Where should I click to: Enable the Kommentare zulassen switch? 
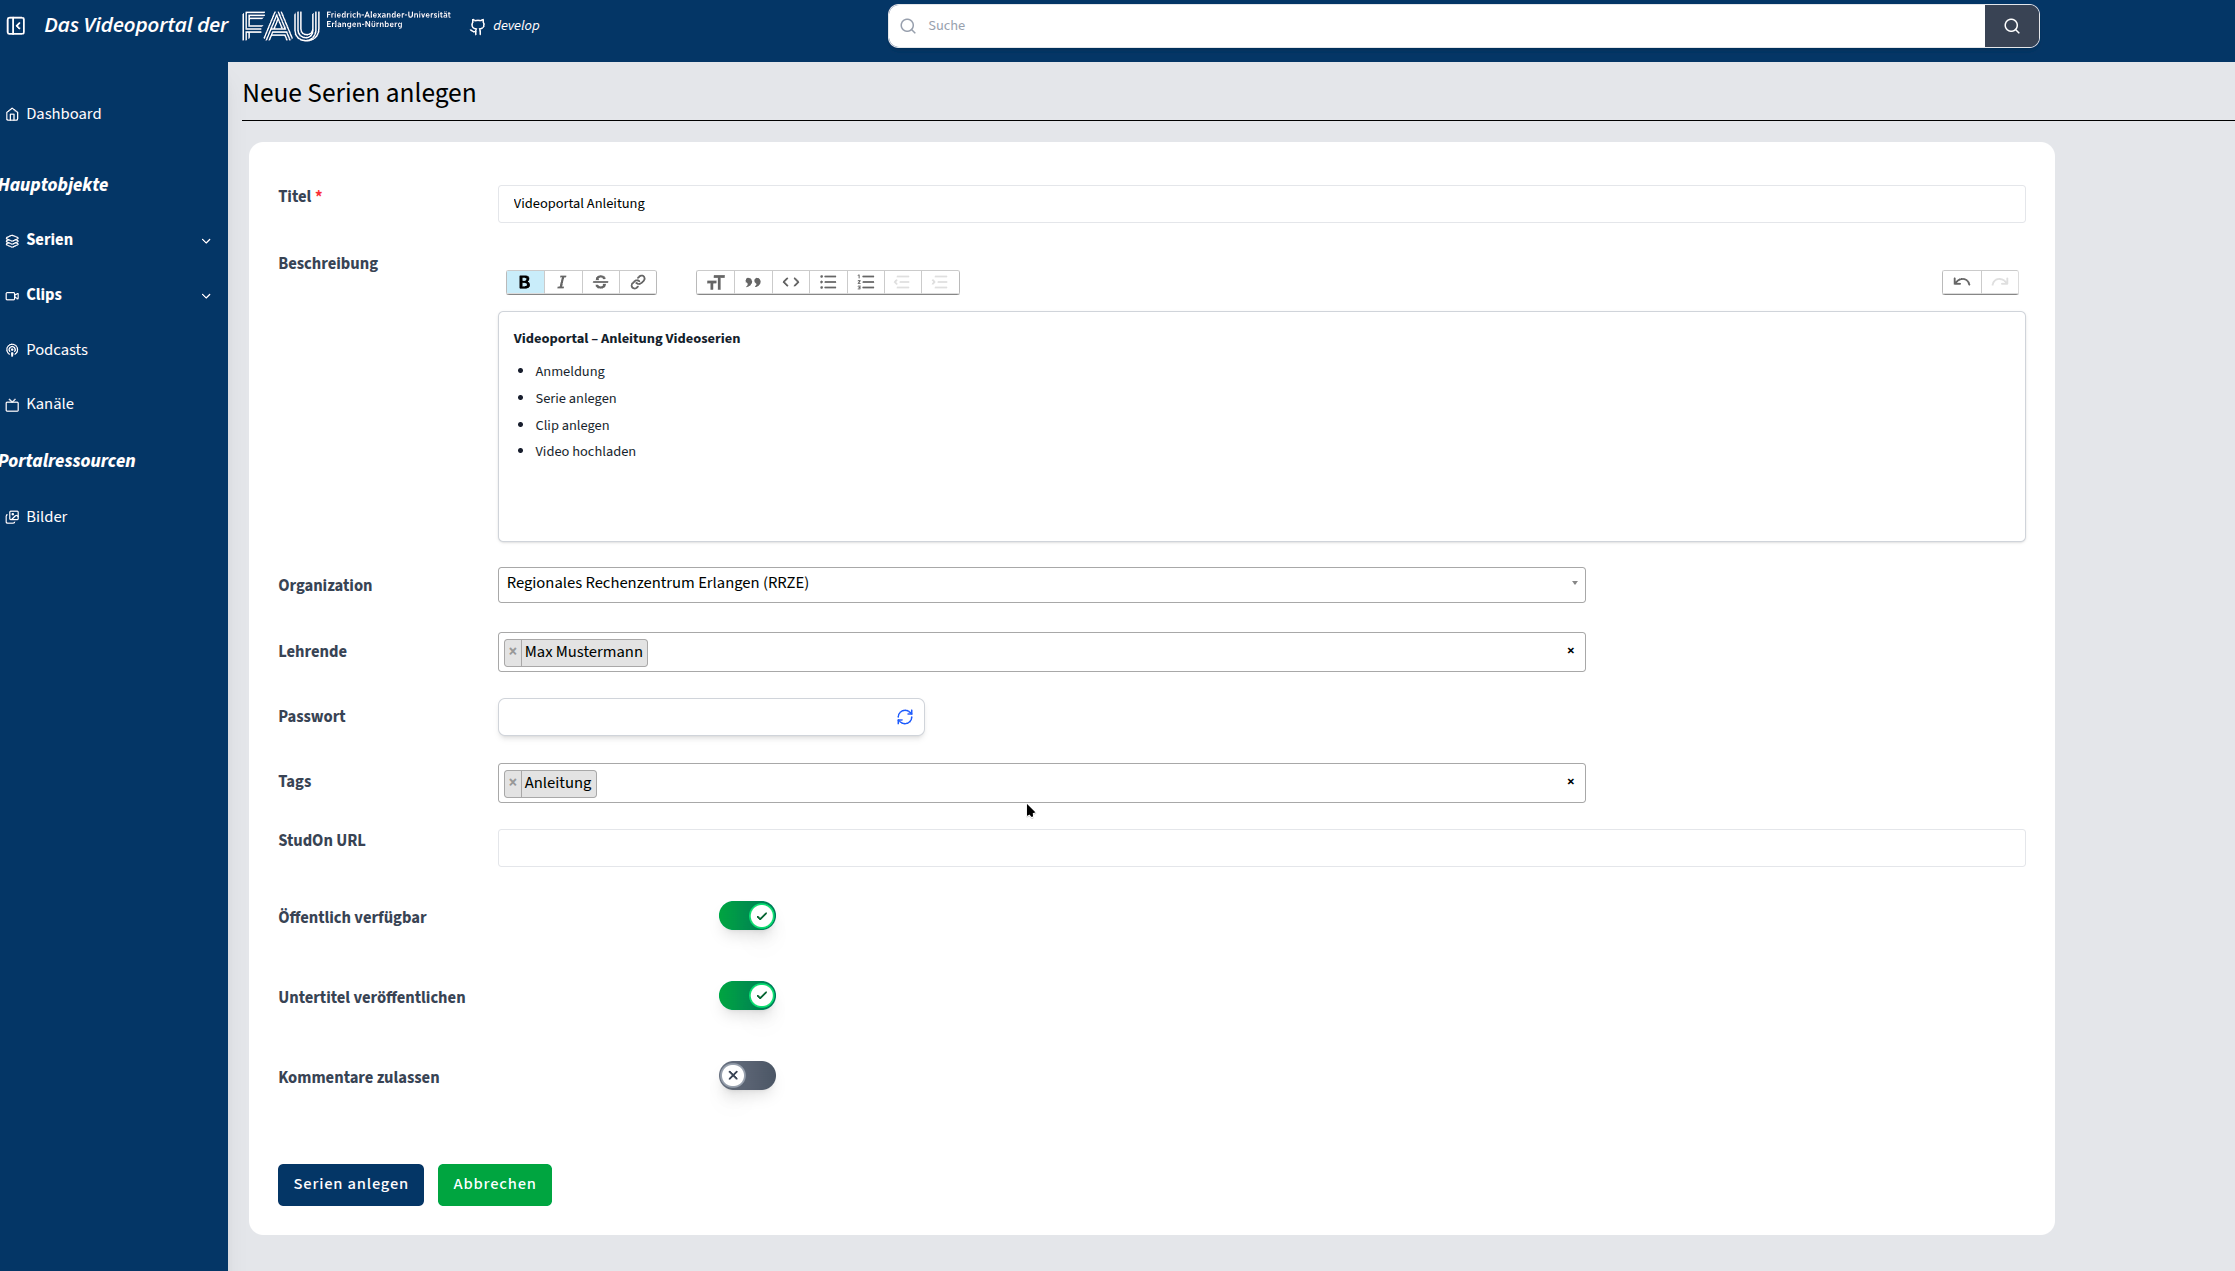coord(747,1076)
